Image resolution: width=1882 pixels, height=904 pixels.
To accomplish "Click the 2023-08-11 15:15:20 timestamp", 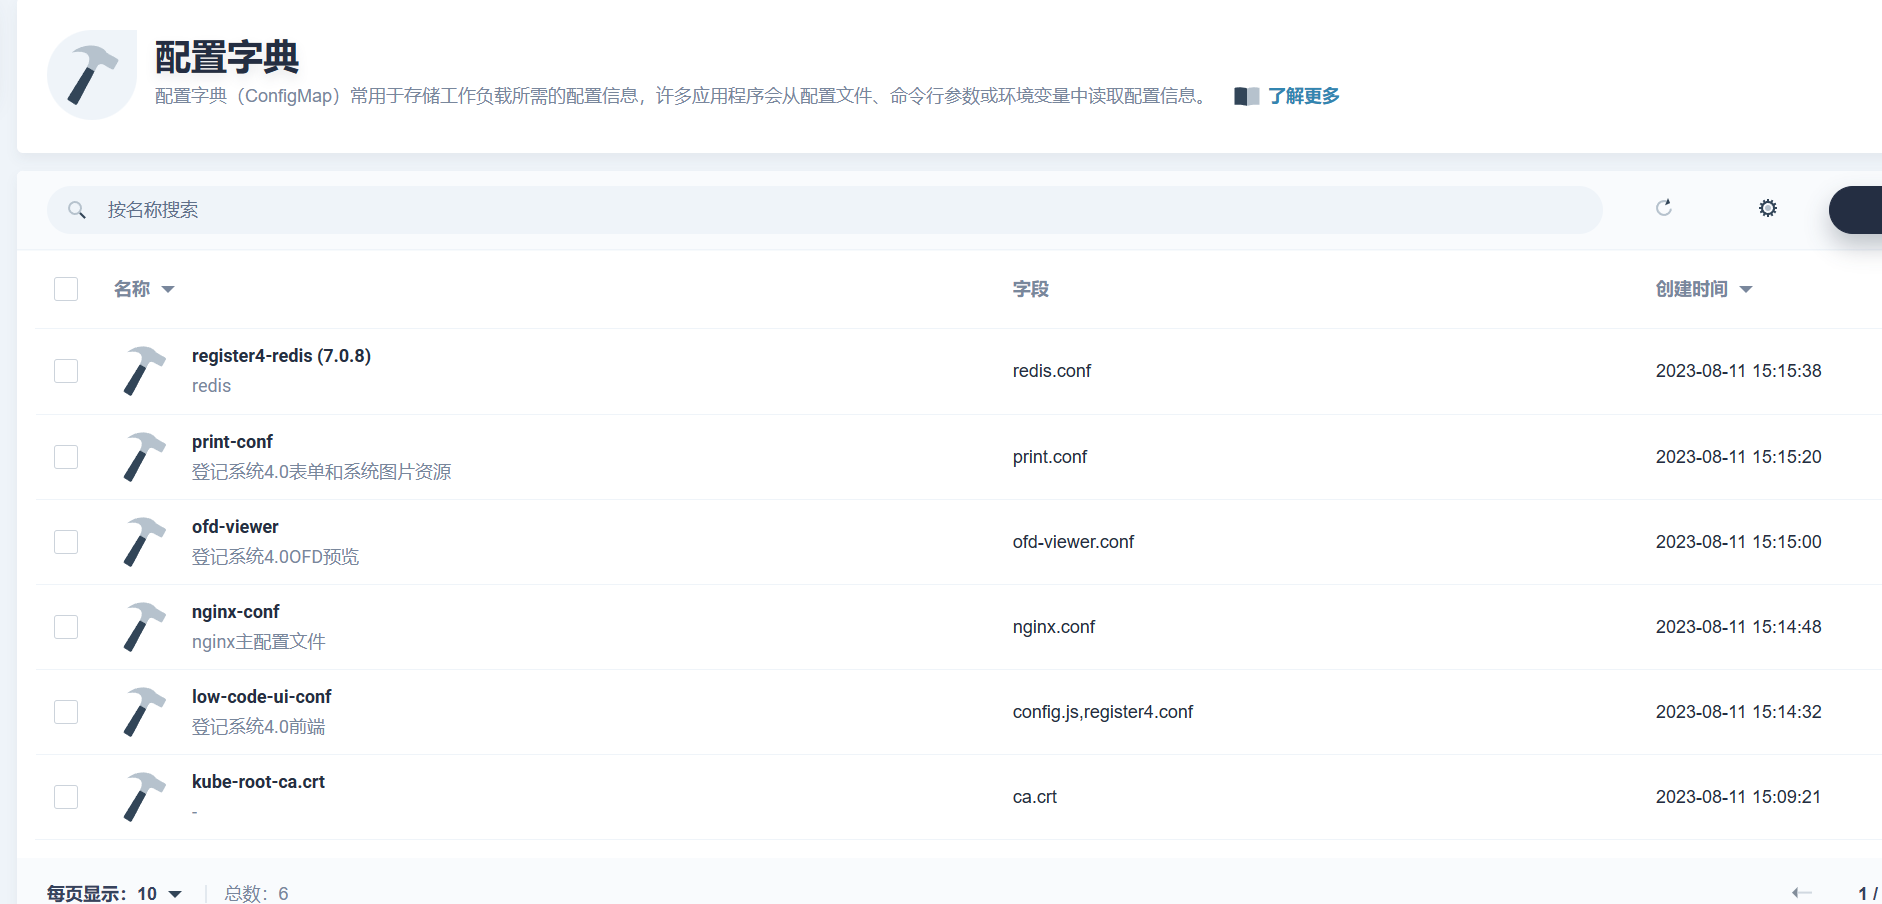I will [x=1739, y=457].
